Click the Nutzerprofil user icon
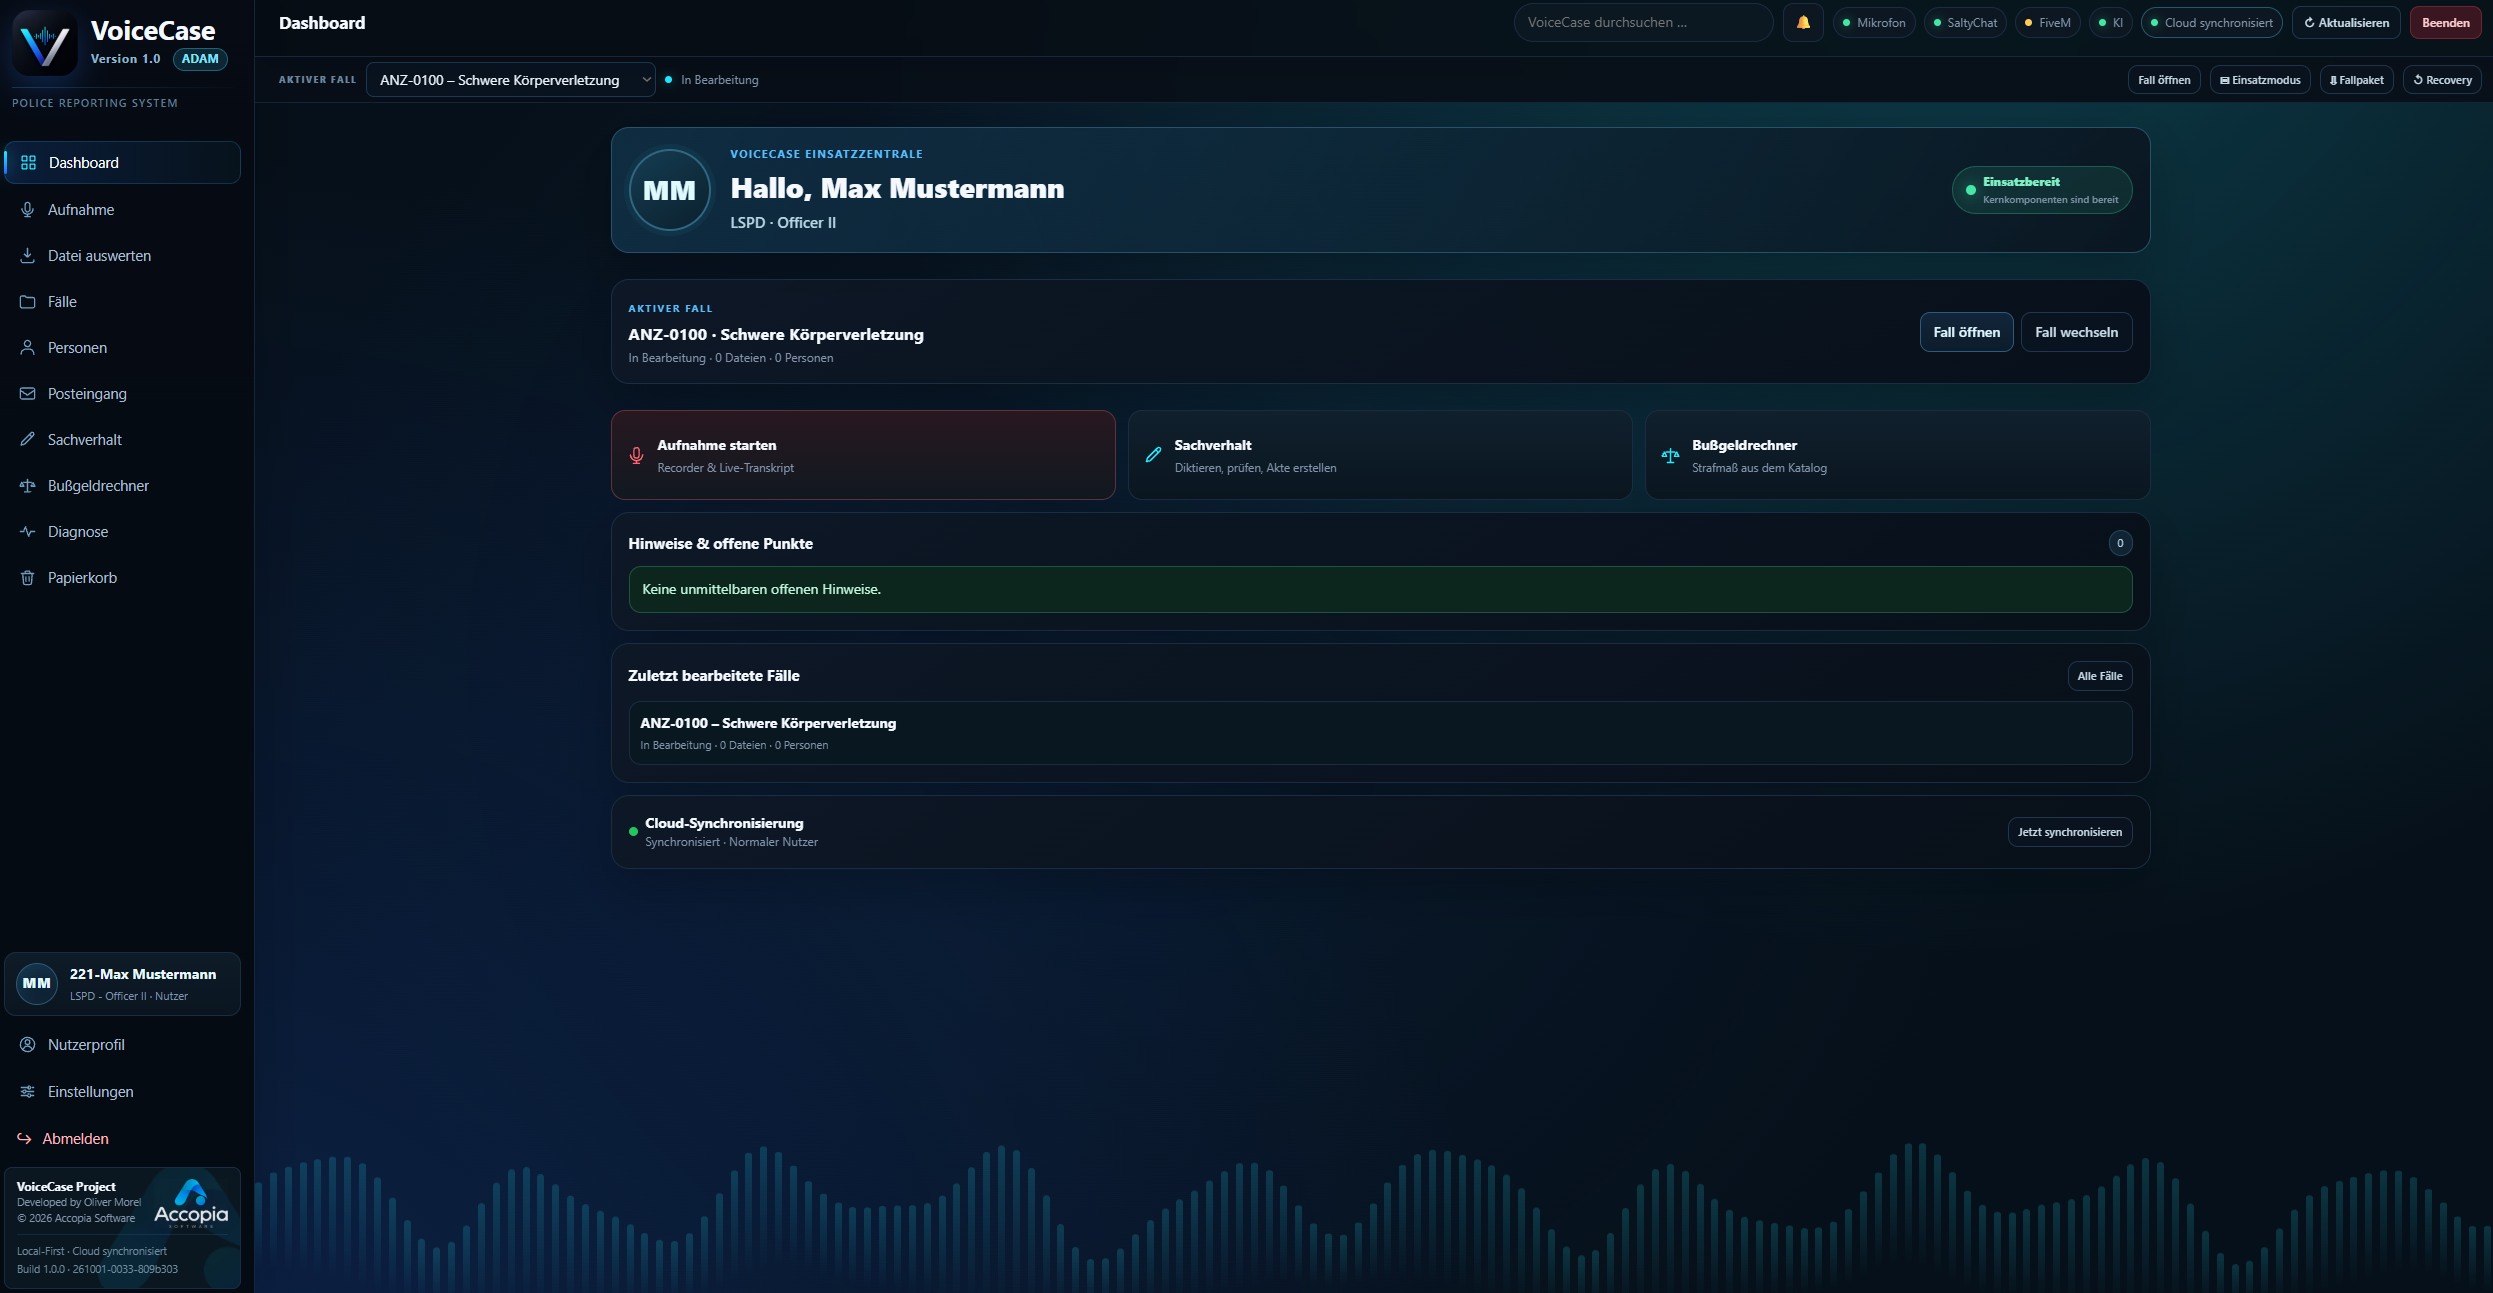Screen dimensions: 2493x1293 [28, 1045]
